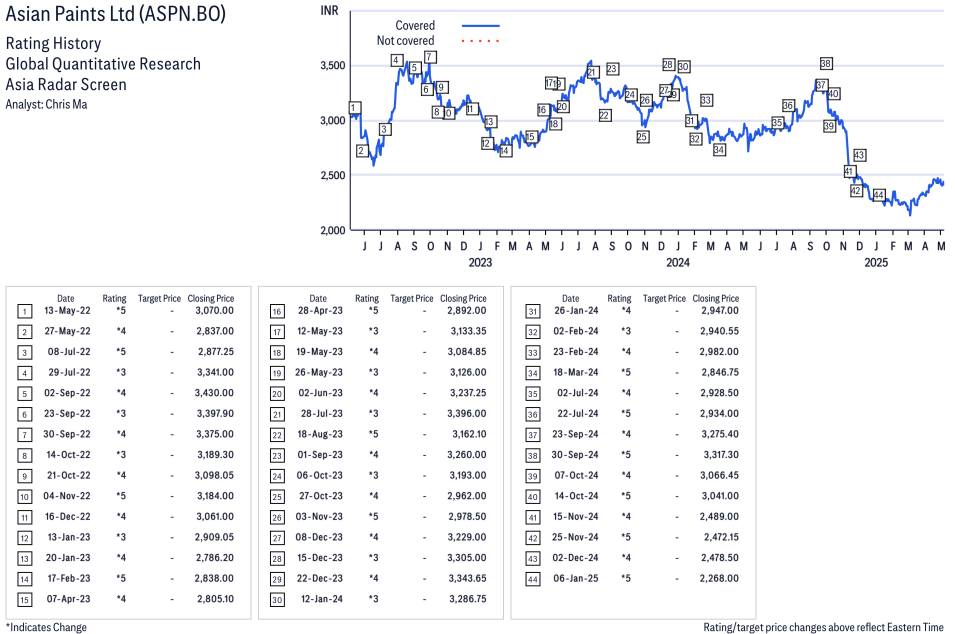Click the date 29-Jul-22
This screenshot has width=955, height=634.
69,372
